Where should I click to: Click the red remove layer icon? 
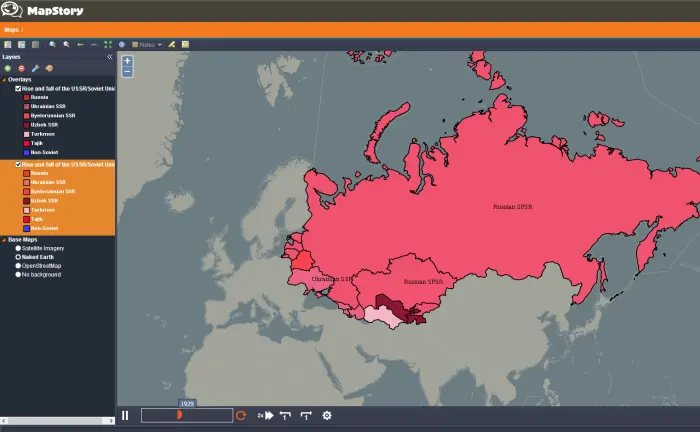click(x=21, y=68)
